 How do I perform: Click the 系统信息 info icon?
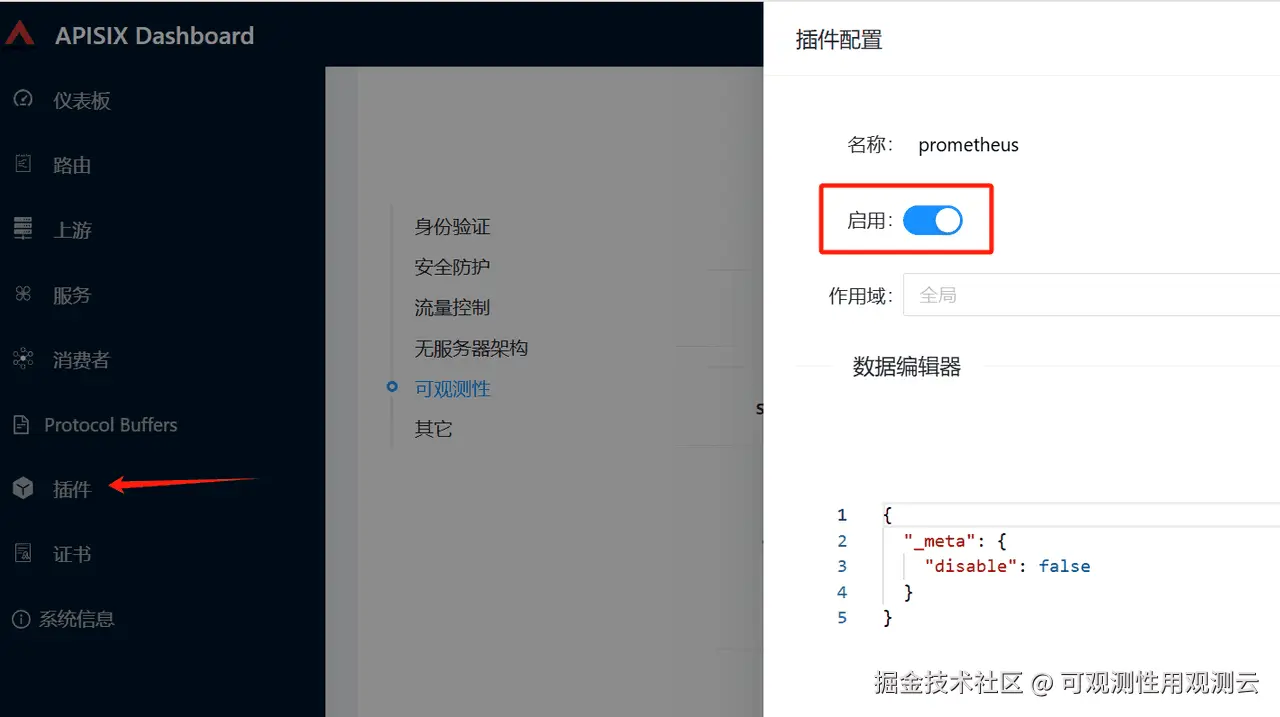[21, 619]
